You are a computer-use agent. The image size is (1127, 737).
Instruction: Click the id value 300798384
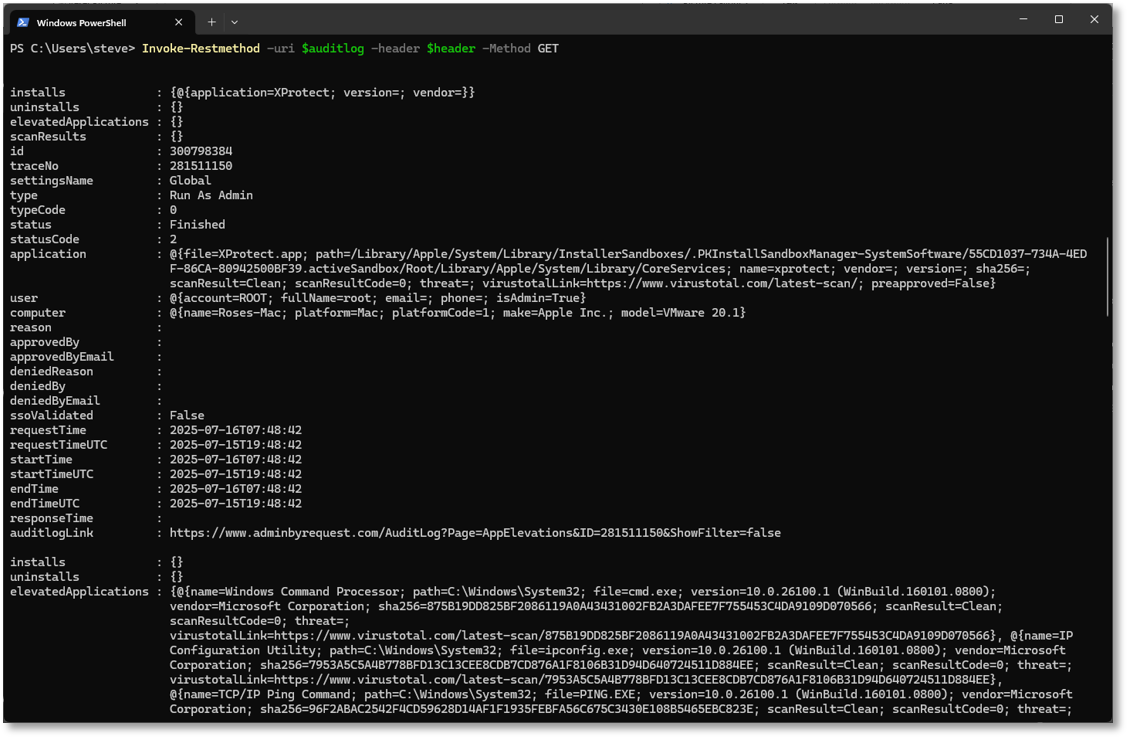coord(201,152)
